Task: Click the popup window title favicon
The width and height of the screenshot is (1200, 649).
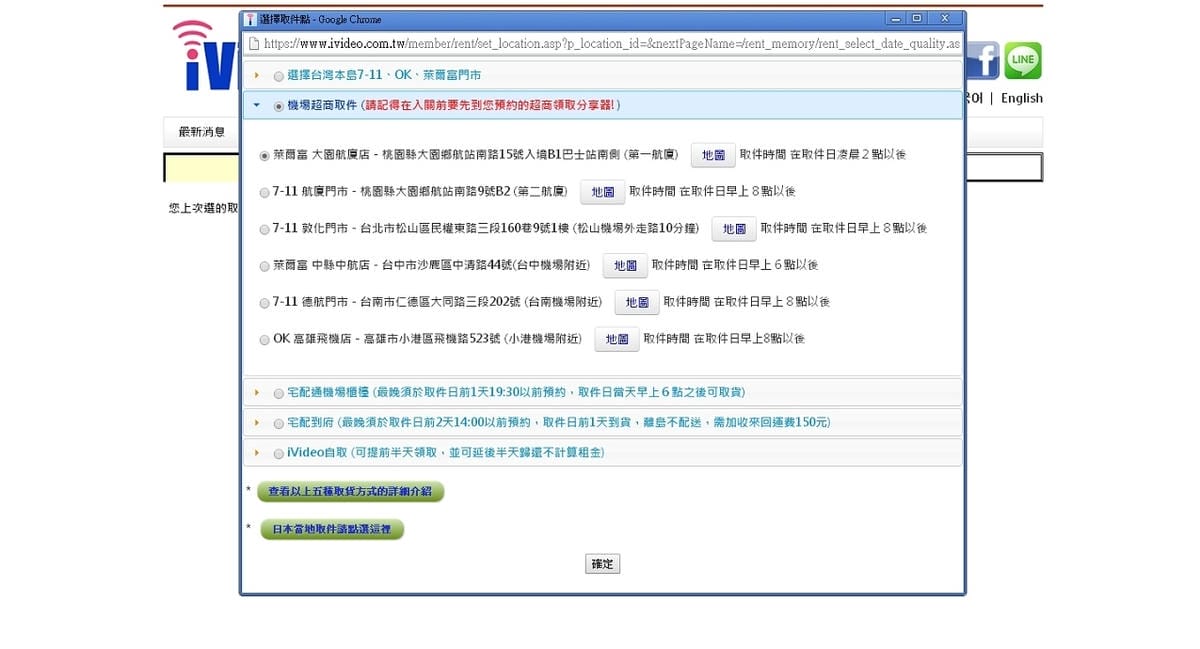Action: [x=250, y=19]
